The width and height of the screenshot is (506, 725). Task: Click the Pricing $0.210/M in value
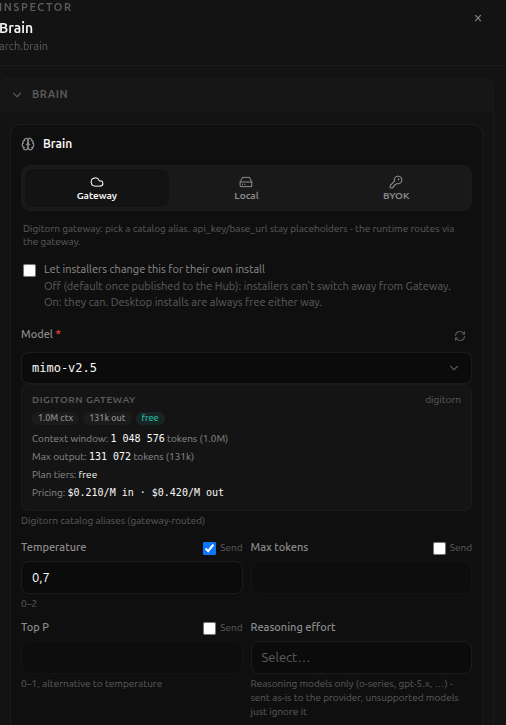tap(101, 492)
